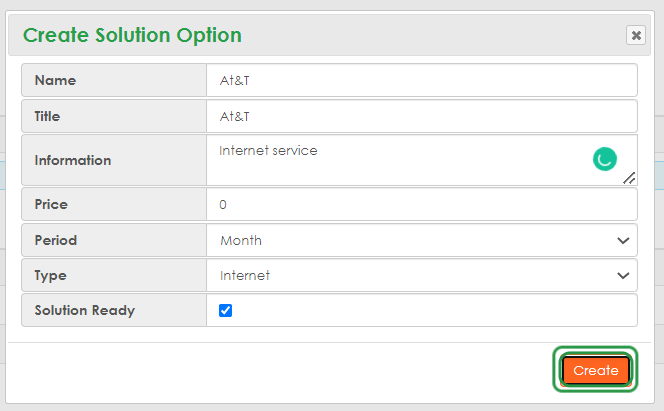
Task: Click the Period field label
Action: [x=56, y=240]
